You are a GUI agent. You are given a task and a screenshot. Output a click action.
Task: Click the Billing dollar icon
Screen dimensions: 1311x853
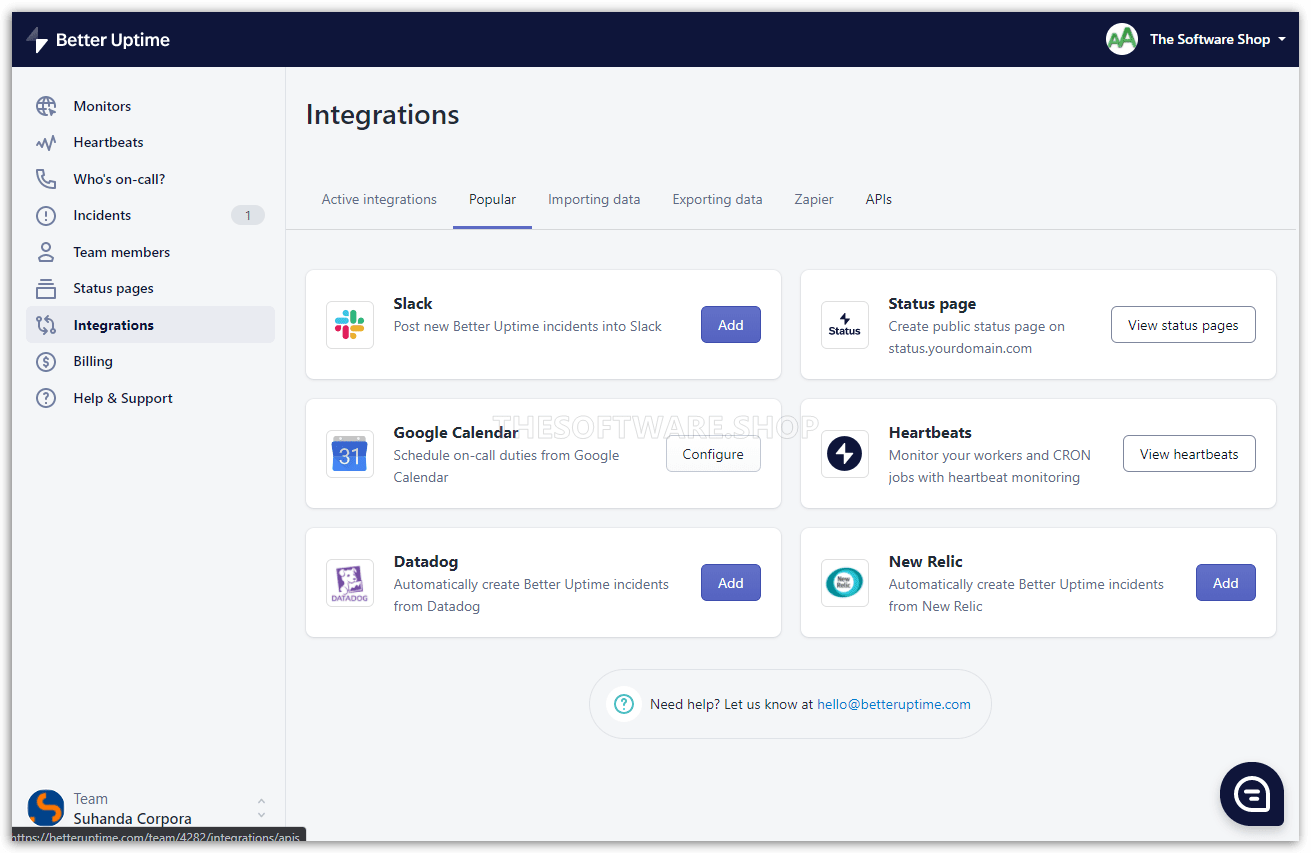pos(46,361)
